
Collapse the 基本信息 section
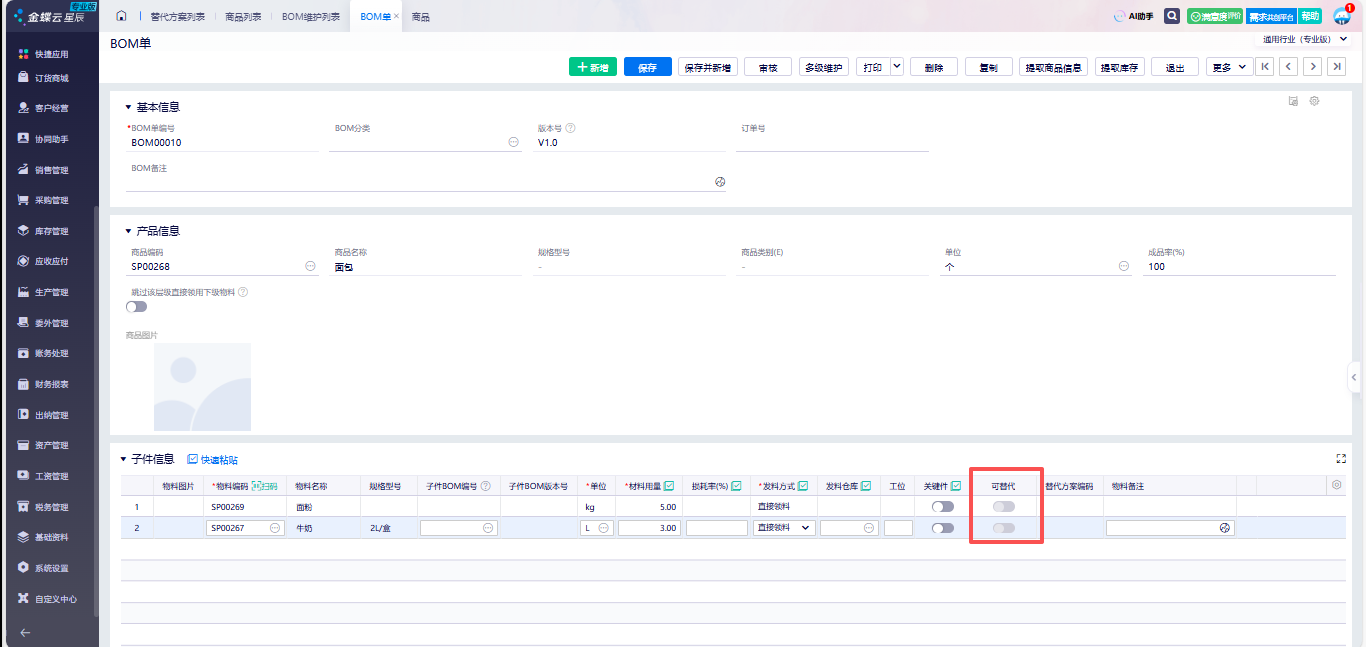pos(128,107)
